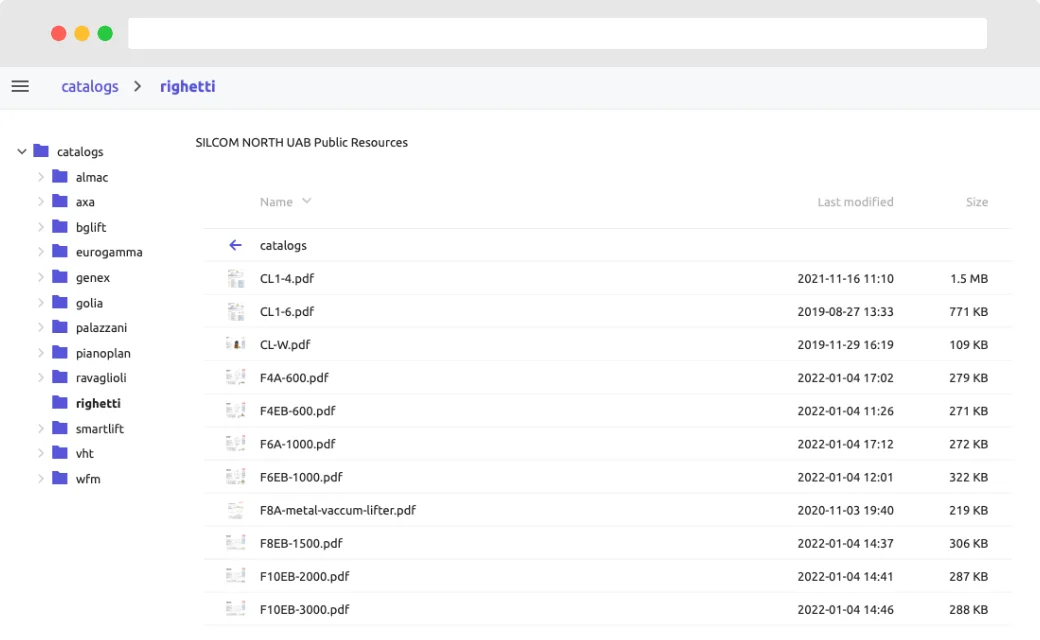Click the almac folder icon in sidebar
The width and height of the screenshot is (1040, 640).
click(60, 177)
